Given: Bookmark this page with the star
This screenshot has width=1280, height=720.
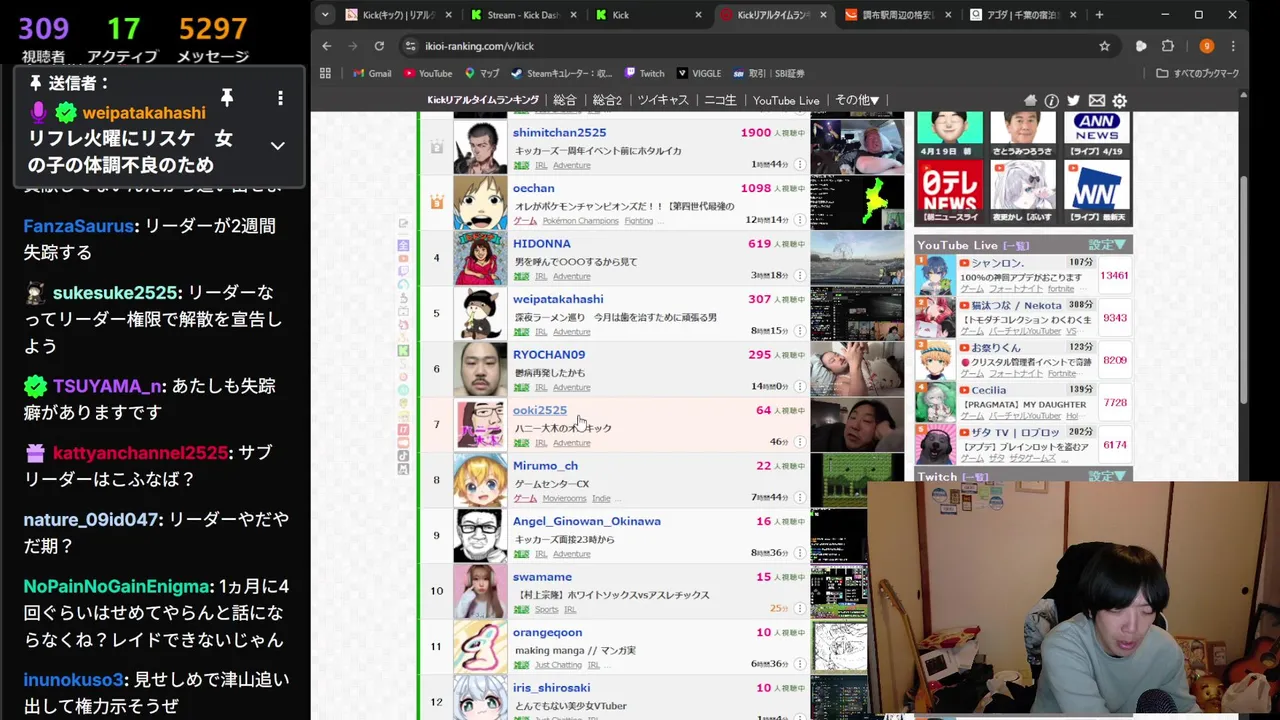Looking at the screenshot, I should pyautogui.click(x=1104, y=46).
